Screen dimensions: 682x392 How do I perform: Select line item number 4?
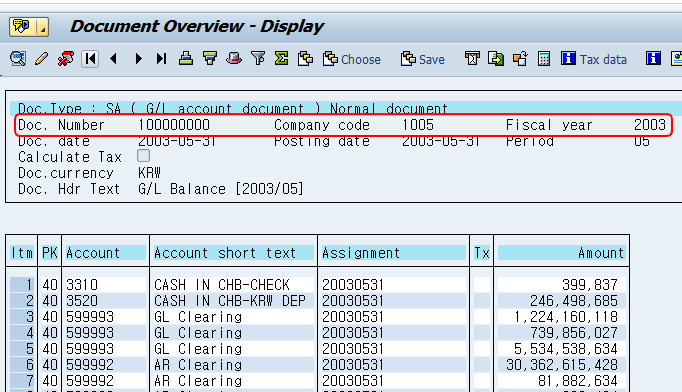[x=22, y=333]
